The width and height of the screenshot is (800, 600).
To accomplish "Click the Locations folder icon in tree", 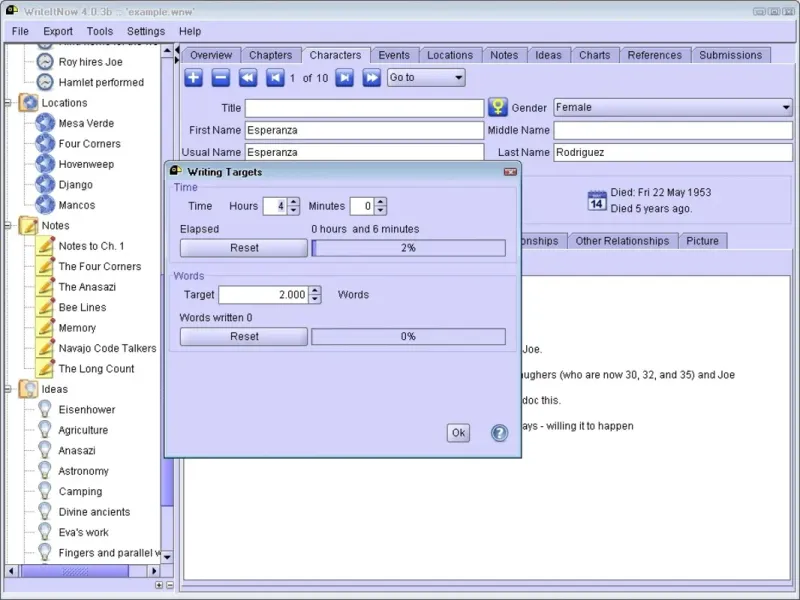I will click(29, 103).
